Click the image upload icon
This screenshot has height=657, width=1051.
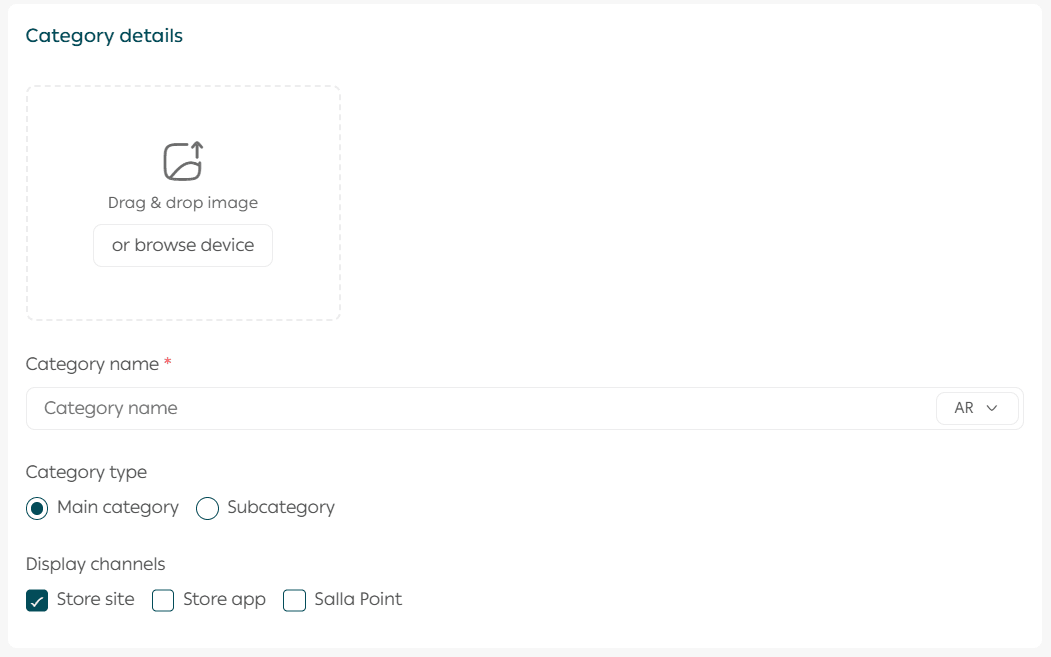[183, 161]
